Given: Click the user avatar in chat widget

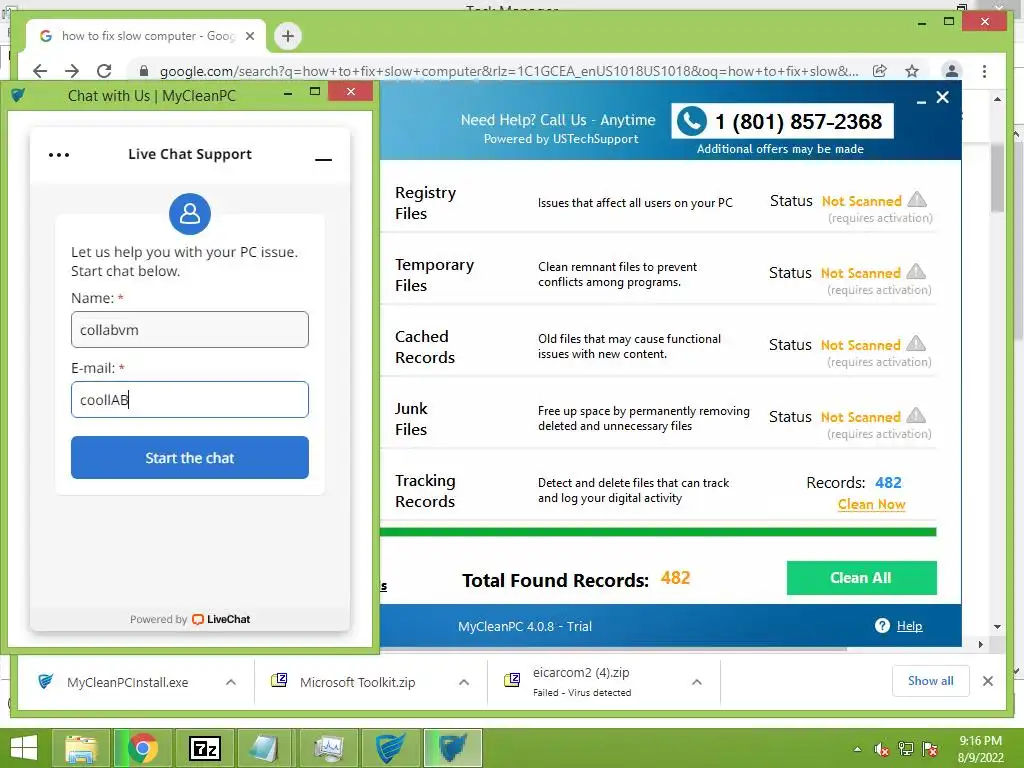Looking at the screenshot, I should coord(189,214).
